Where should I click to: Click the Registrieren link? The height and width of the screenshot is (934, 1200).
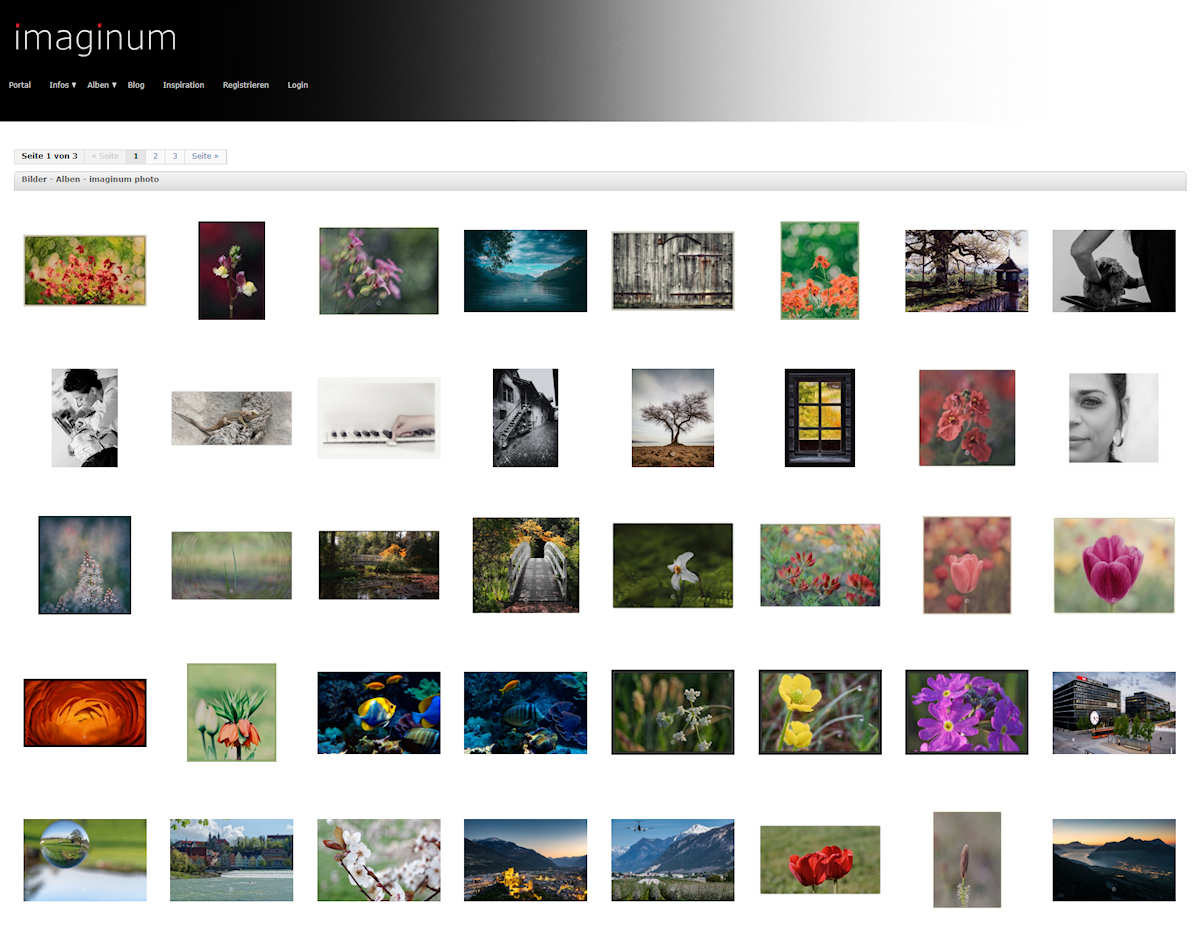pos(245,85)
